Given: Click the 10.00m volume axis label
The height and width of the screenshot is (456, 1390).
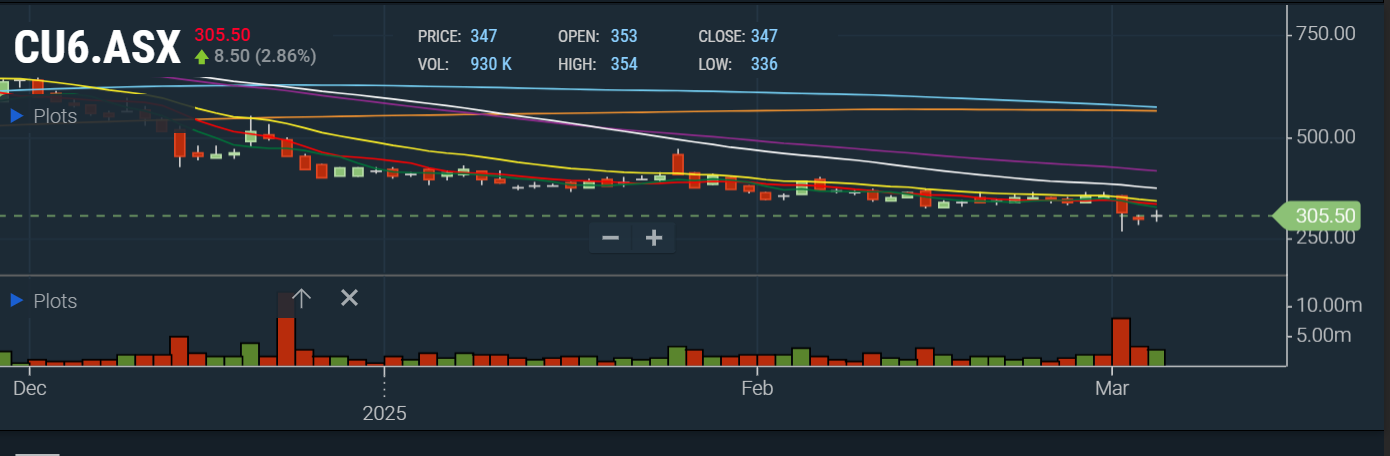Looking at the screenshot, I should click(1330, 304).
